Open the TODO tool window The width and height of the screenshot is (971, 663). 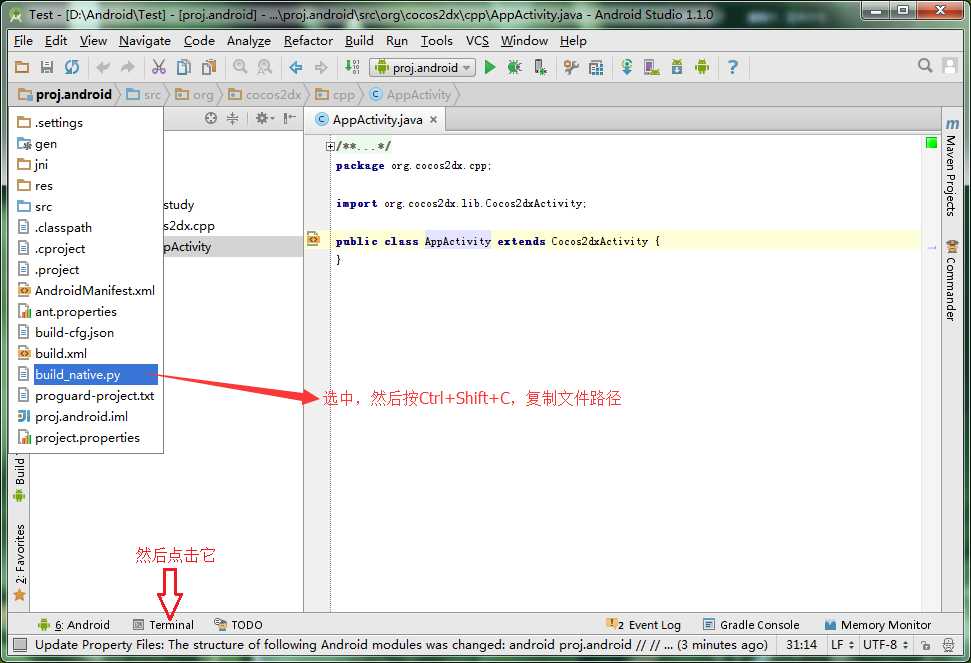tap(238, 625)
